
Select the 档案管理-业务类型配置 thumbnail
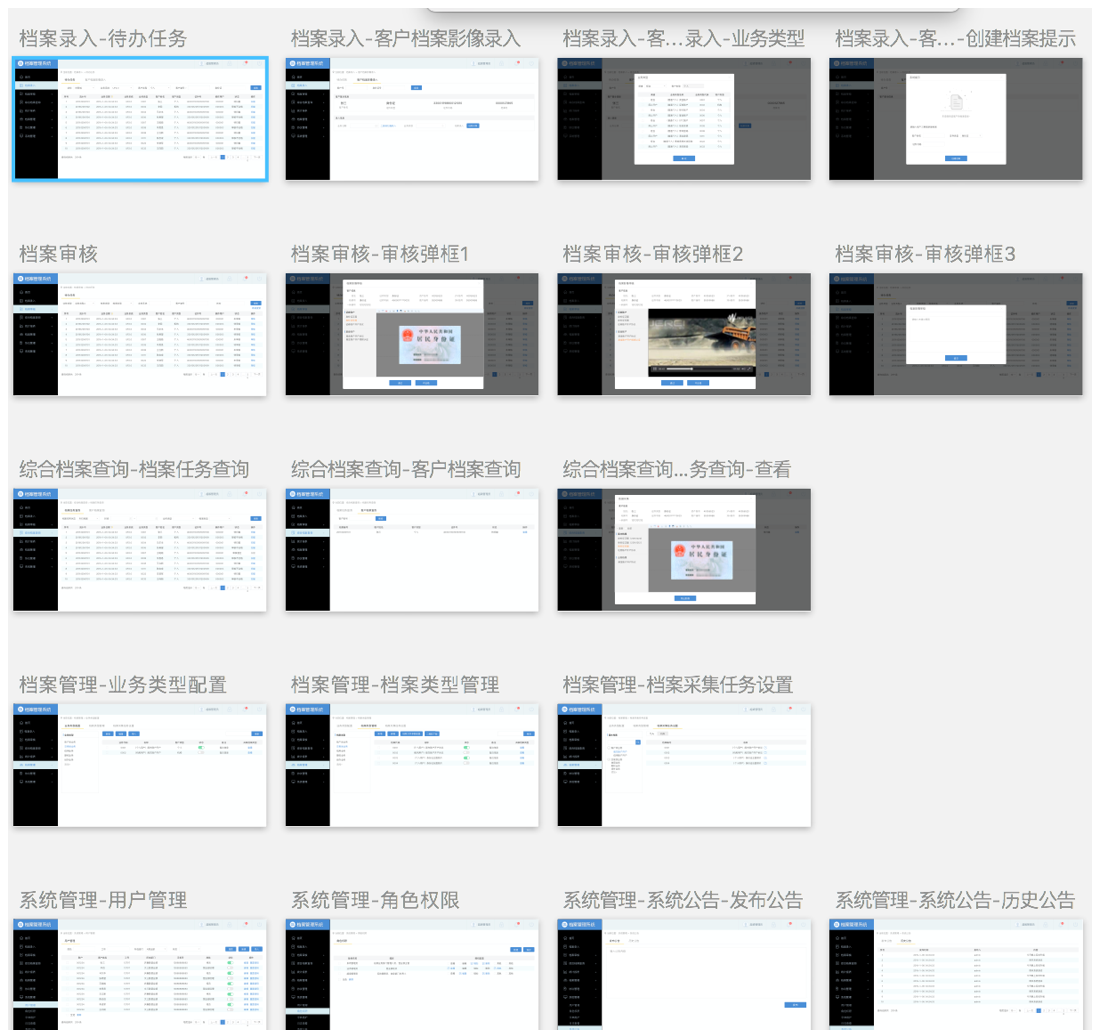[140, 766]
